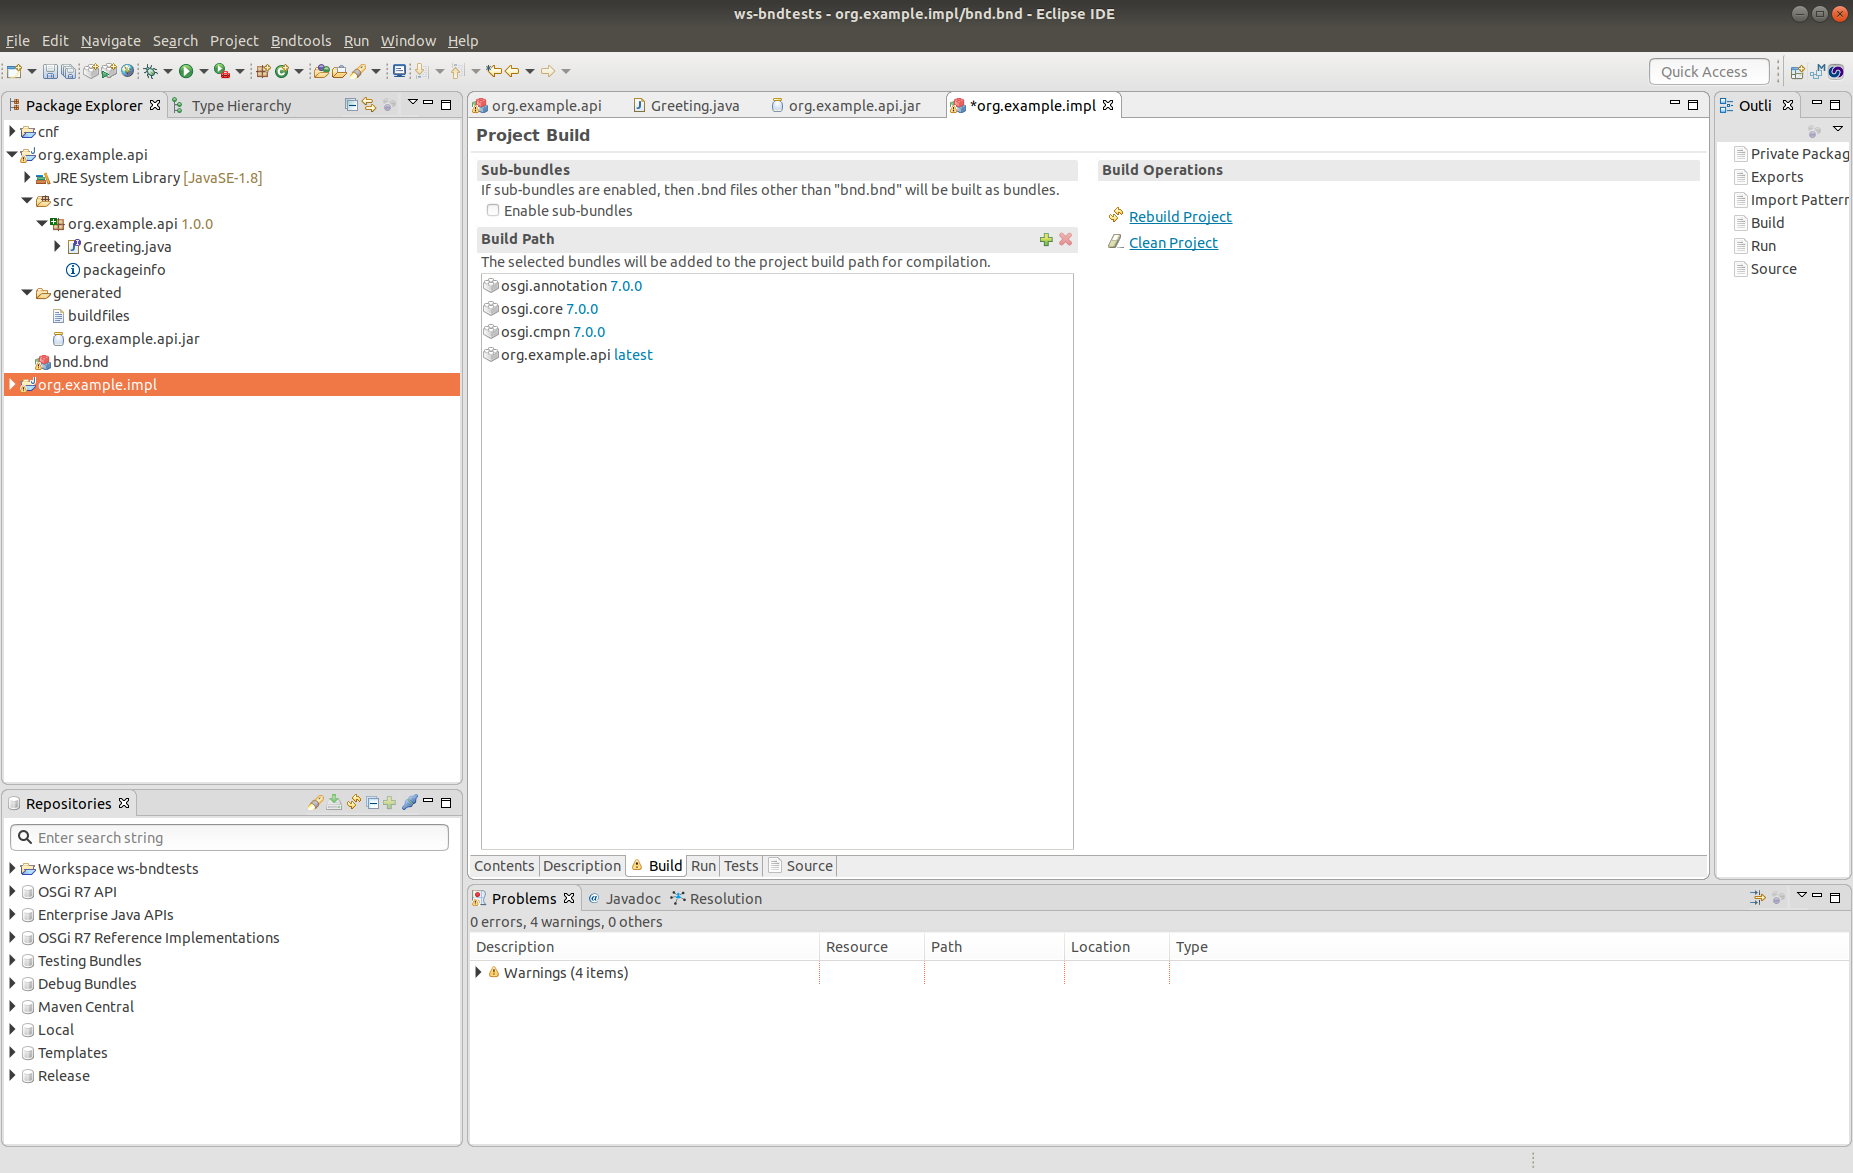Switch to the Type Hierarchy tab
This screenshot has width=1853, height=1173.
[x=232, y=105]
